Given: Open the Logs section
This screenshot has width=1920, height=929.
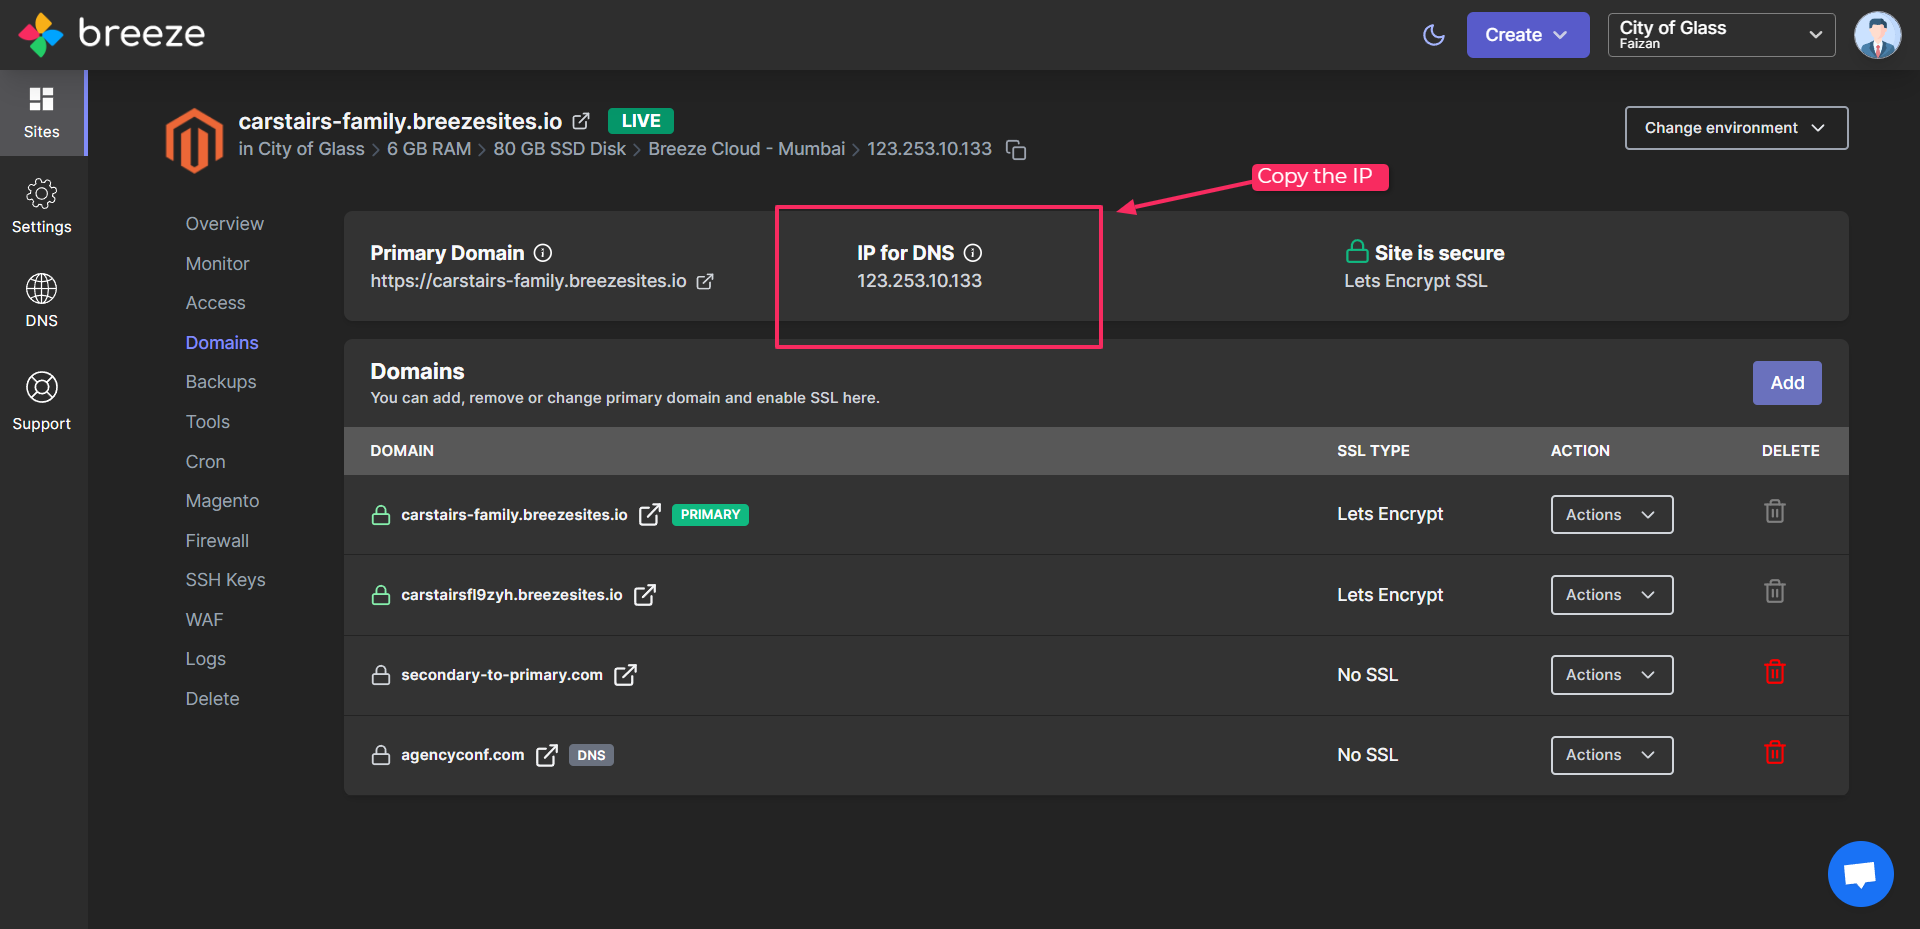Looking at the screenshot, I should [206, 659].
